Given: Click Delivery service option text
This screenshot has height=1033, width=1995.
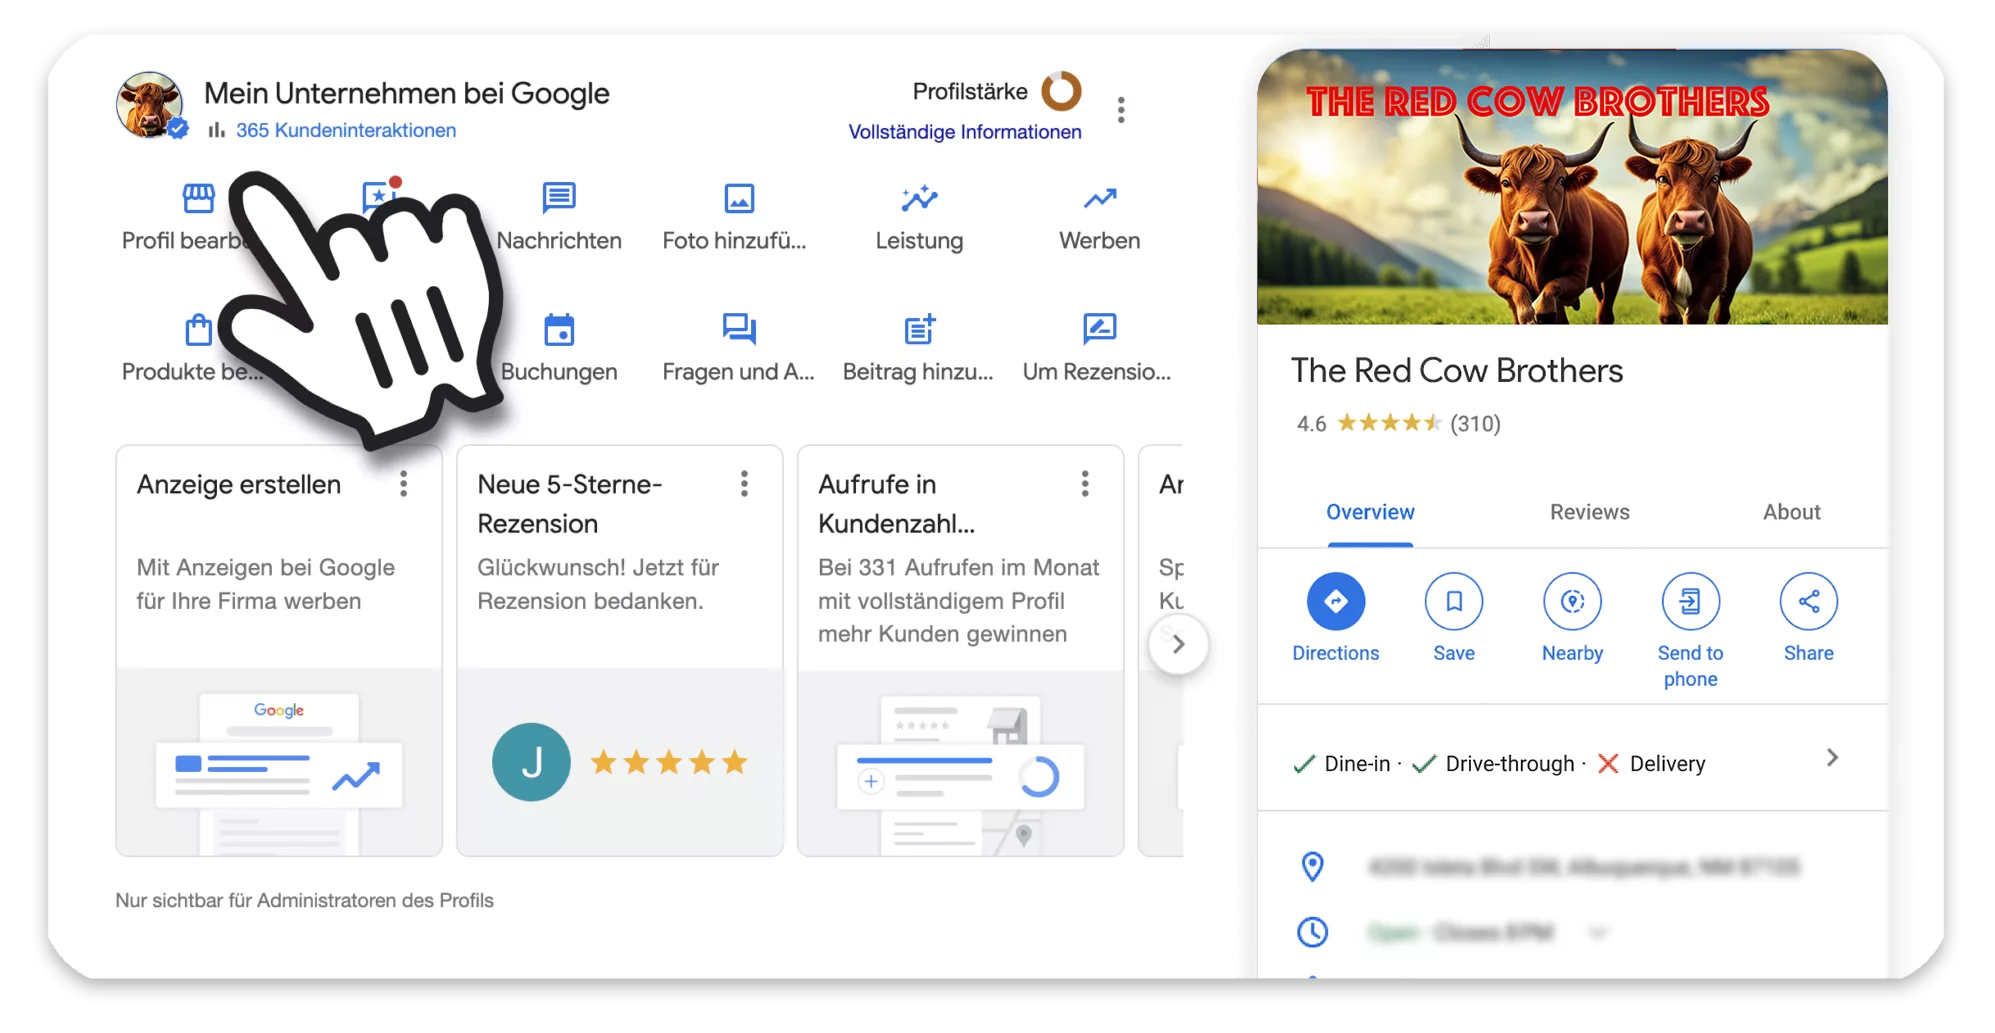Looking at the screenshot, I should pos(1667,764).
